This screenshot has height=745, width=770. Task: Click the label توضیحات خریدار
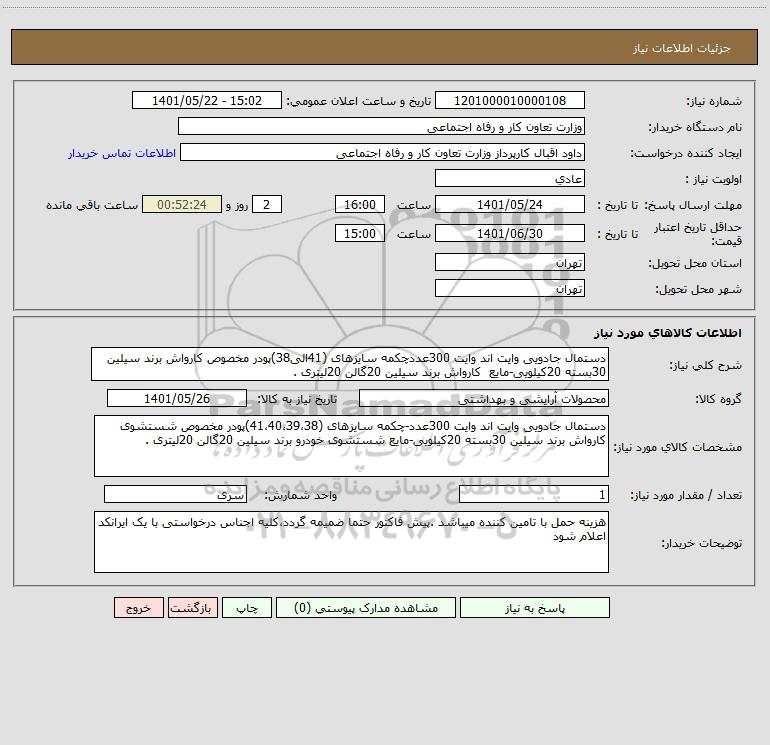(702, 543)
